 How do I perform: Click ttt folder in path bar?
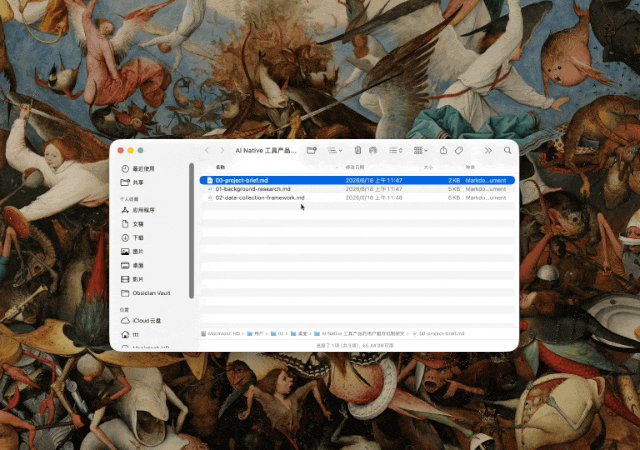[277, 334]
